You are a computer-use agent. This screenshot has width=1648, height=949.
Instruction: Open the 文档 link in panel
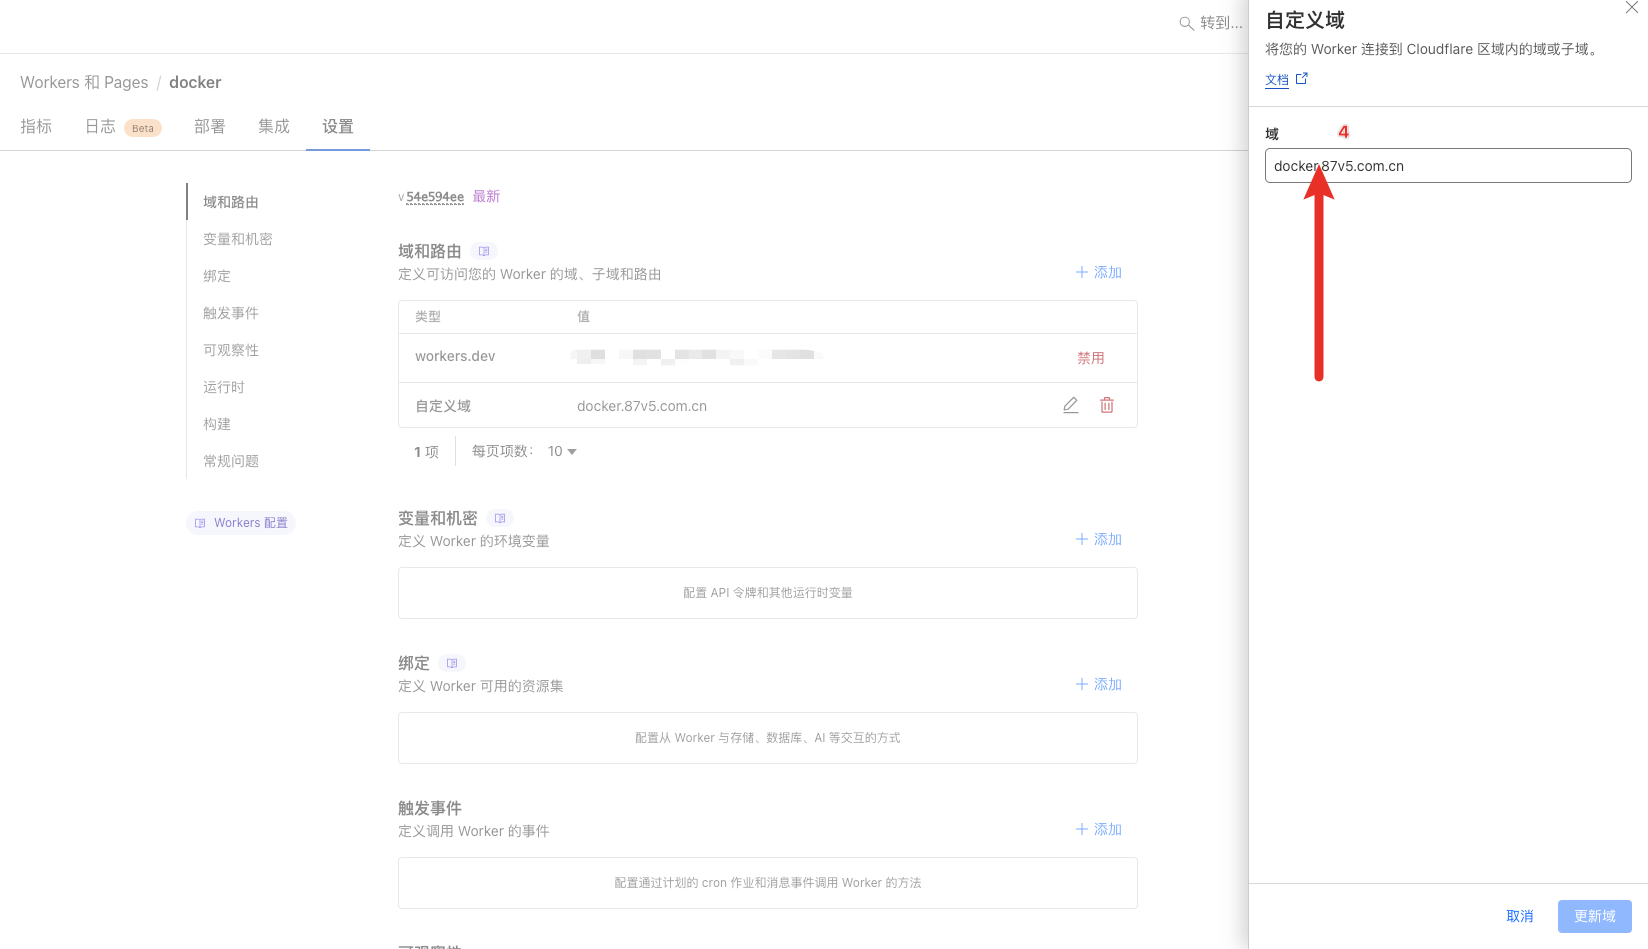tap(1277, 80)
